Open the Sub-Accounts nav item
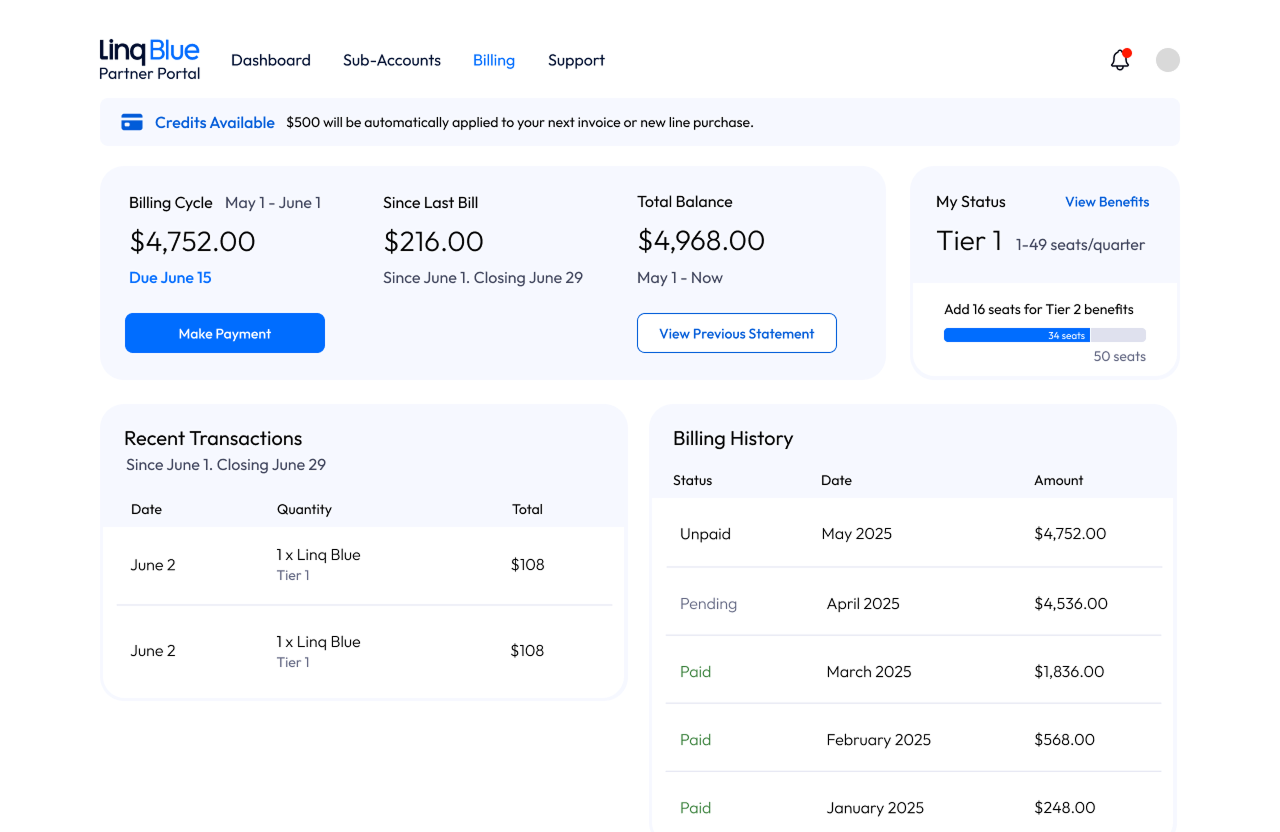The image size is (1280, 832). 392,60
